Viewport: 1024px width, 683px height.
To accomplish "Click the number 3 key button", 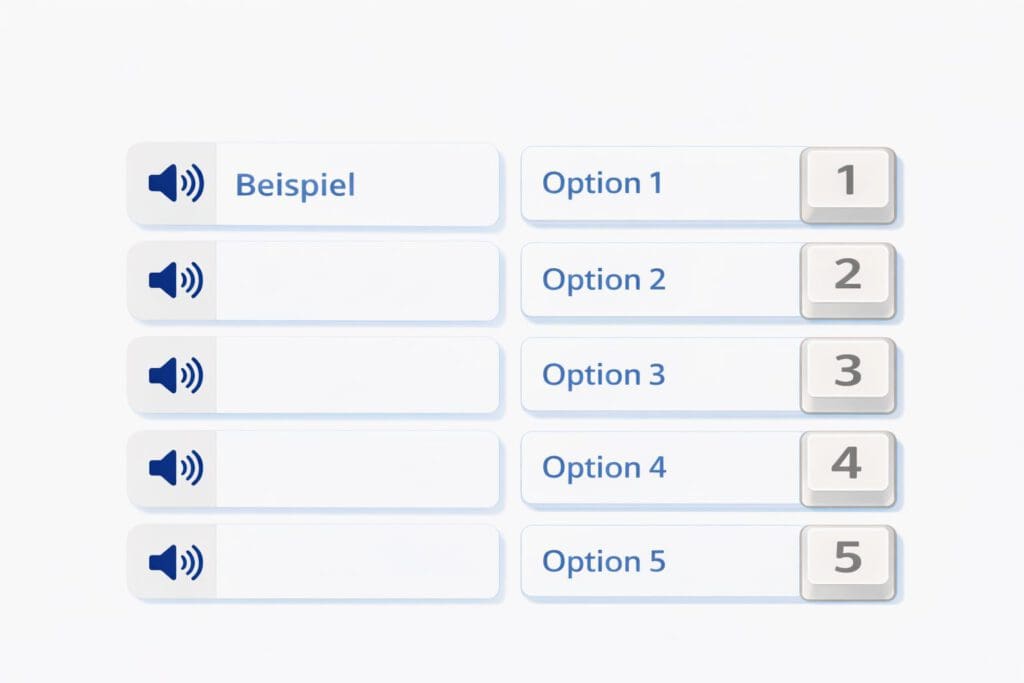I will 848,375.
